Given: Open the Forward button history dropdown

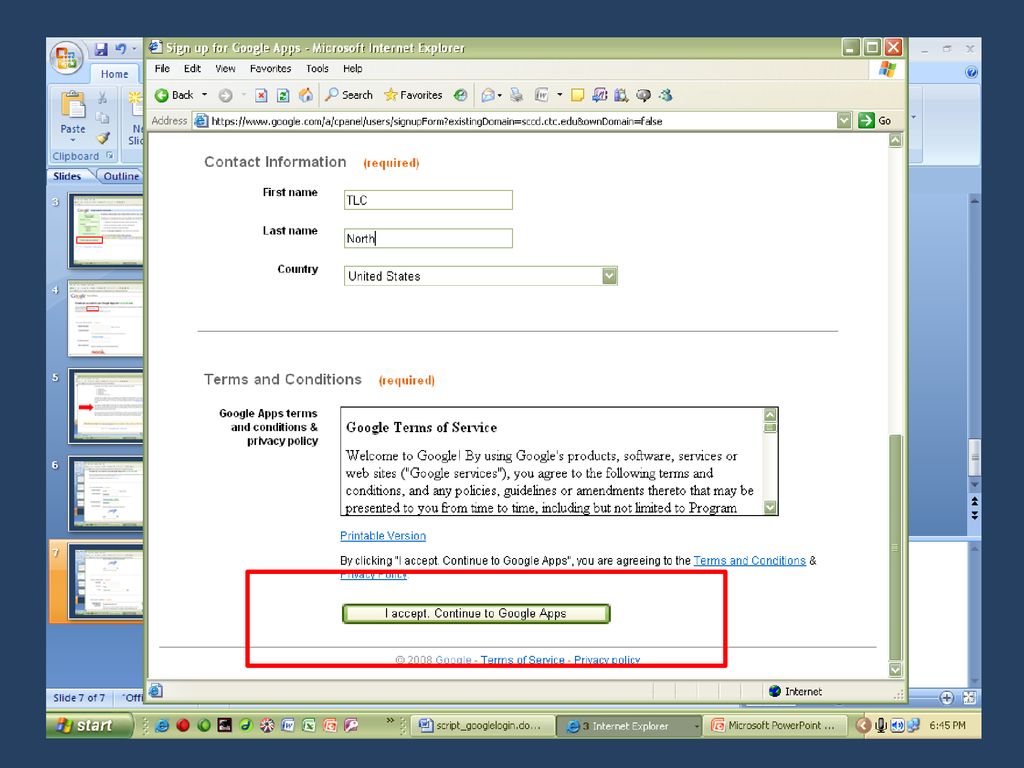Looking at the screenshot, I should pos(244,95).
